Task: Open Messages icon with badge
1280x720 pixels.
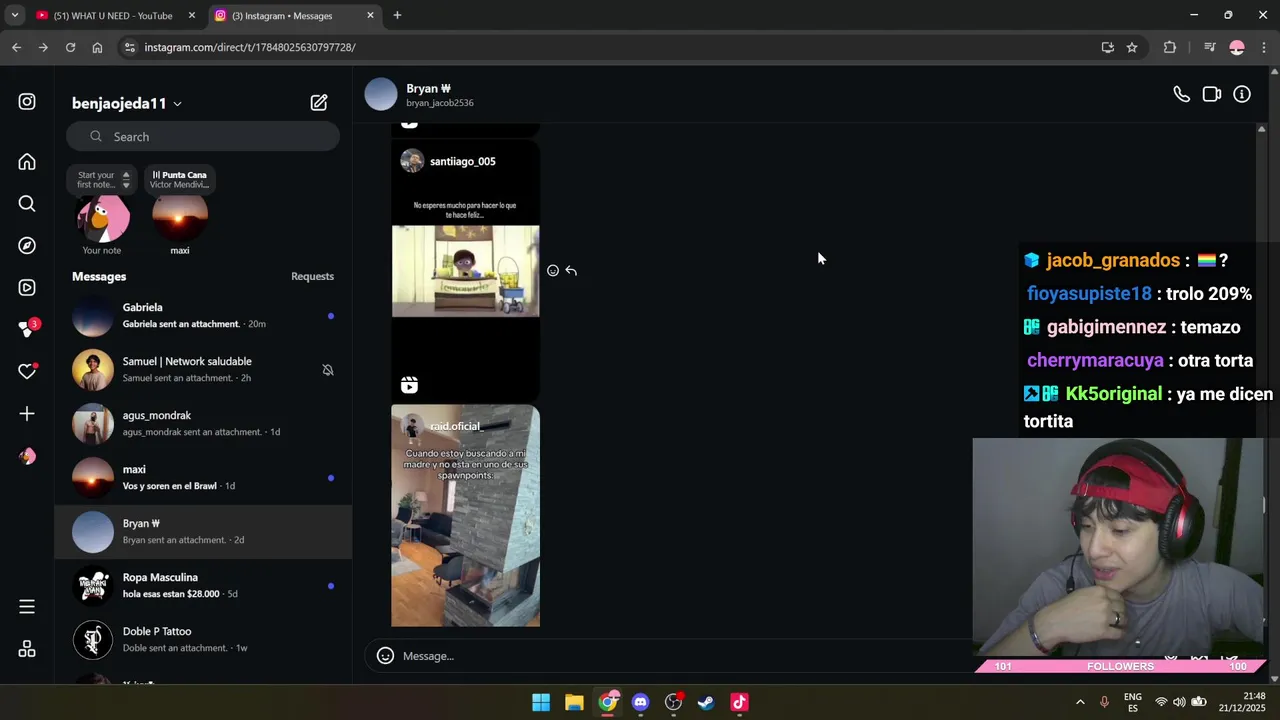Action: point(27,329)
